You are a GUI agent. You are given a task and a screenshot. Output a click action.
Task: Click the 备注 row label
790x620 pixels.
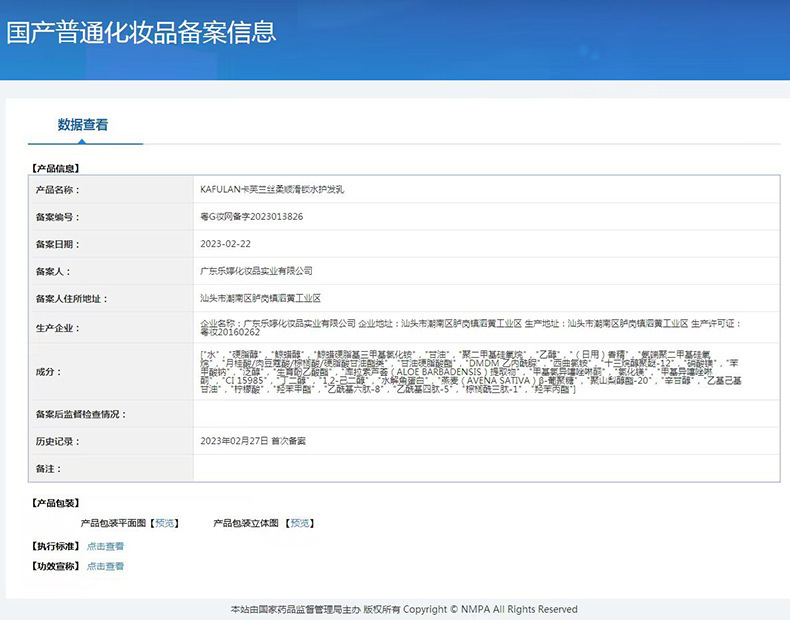click(48, 468)
